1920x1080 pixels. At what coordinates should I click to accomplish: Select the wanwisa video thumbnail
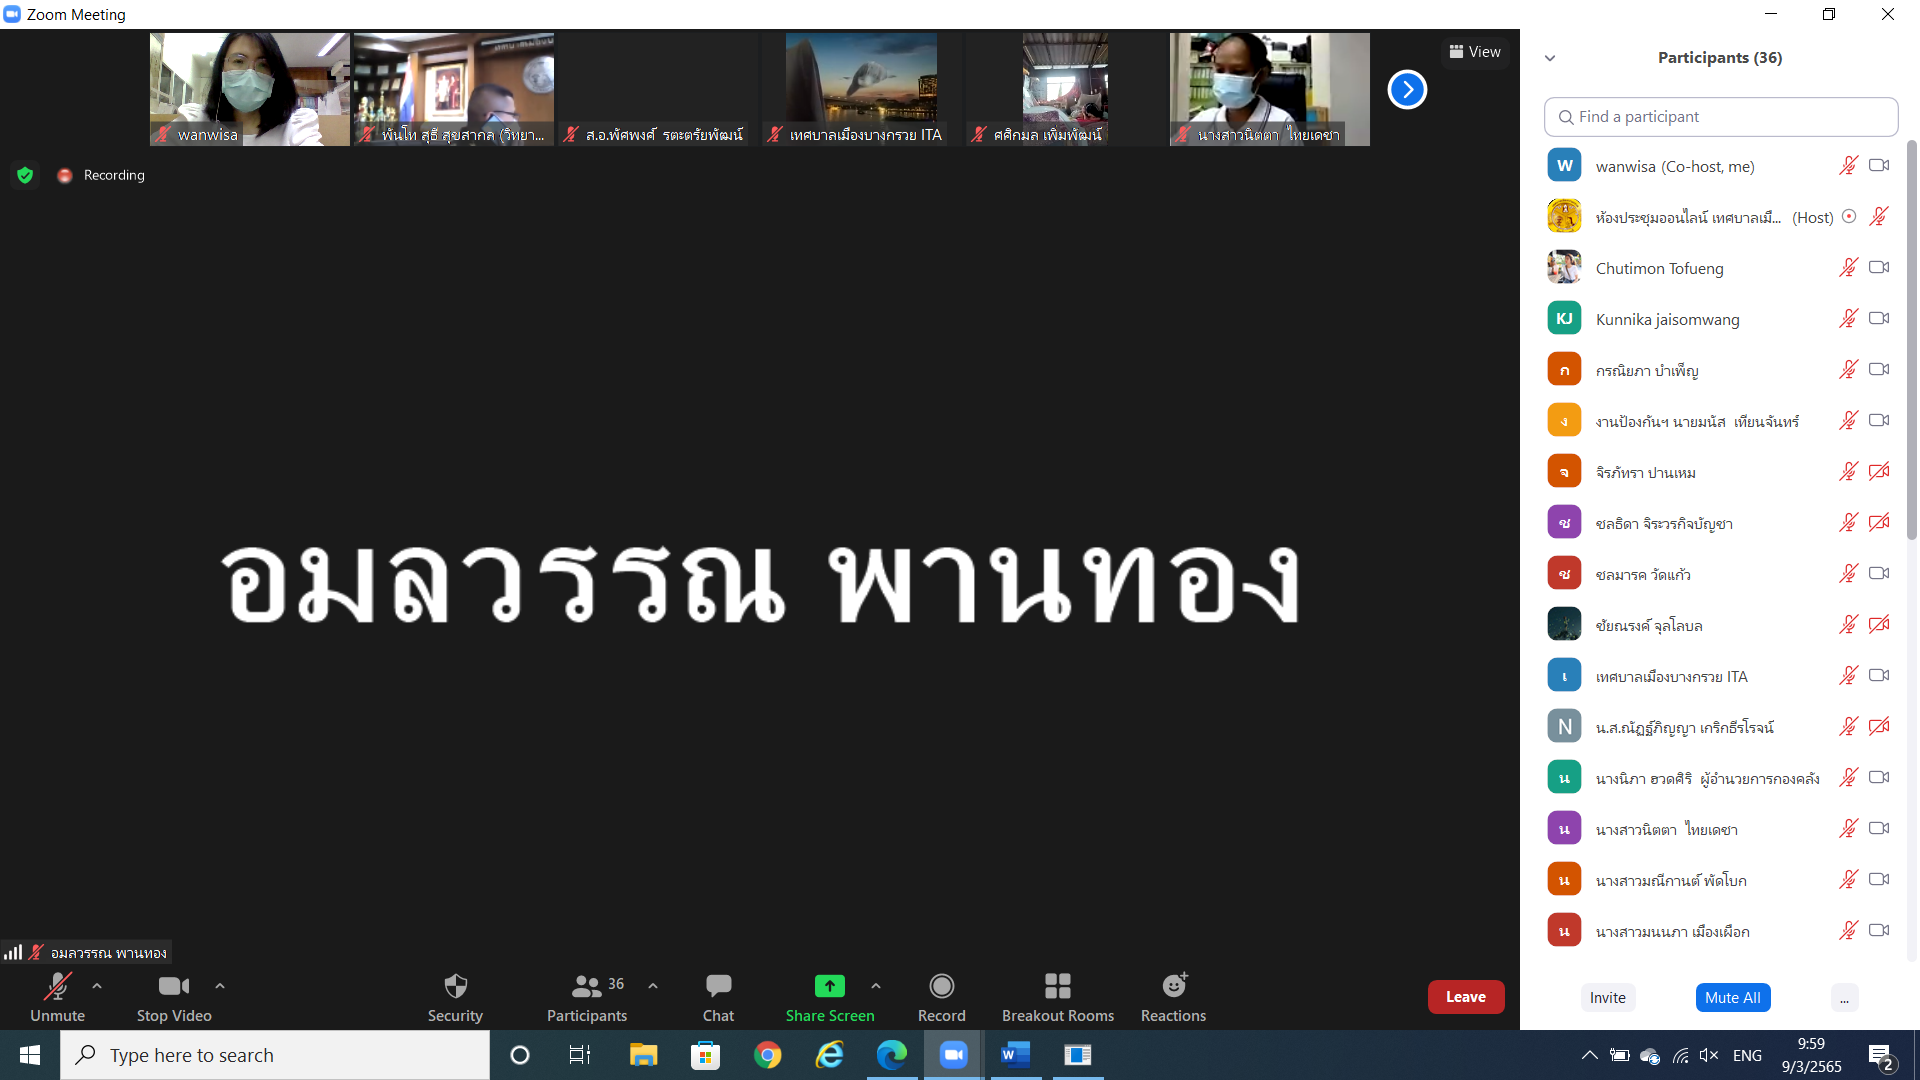(250, 89)
